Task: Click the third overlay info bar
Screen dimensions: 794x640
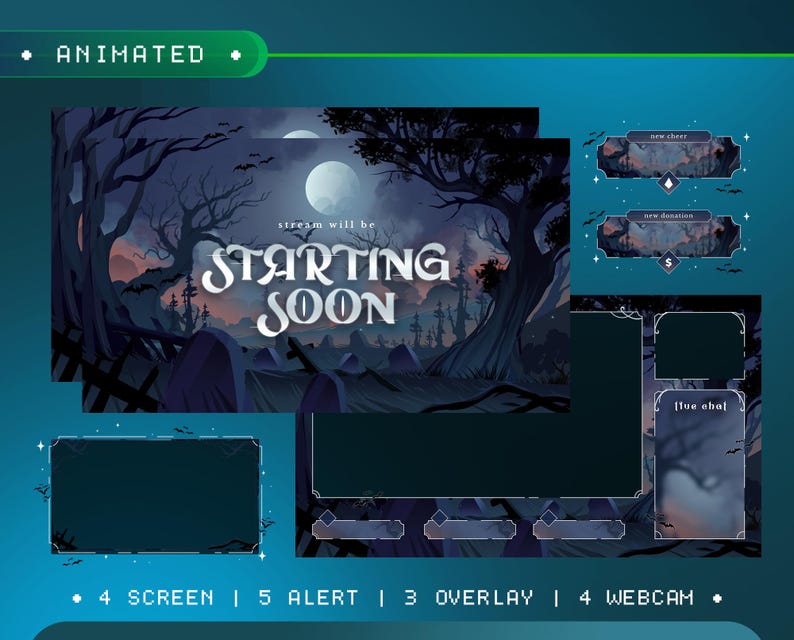Action: 579,529
